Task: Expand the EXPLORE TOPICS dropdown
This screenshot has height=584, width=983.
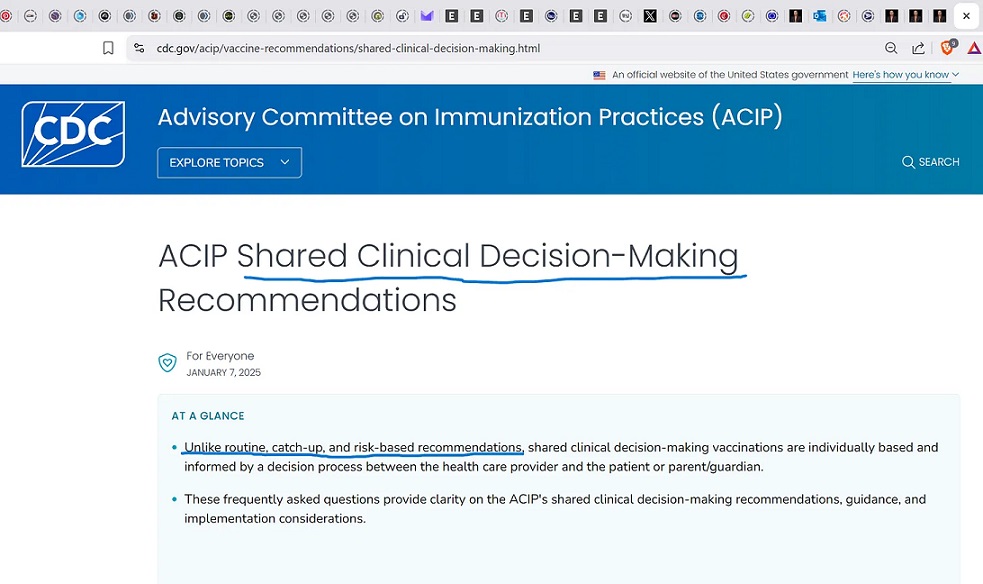Action: click(x=229, y=163)
